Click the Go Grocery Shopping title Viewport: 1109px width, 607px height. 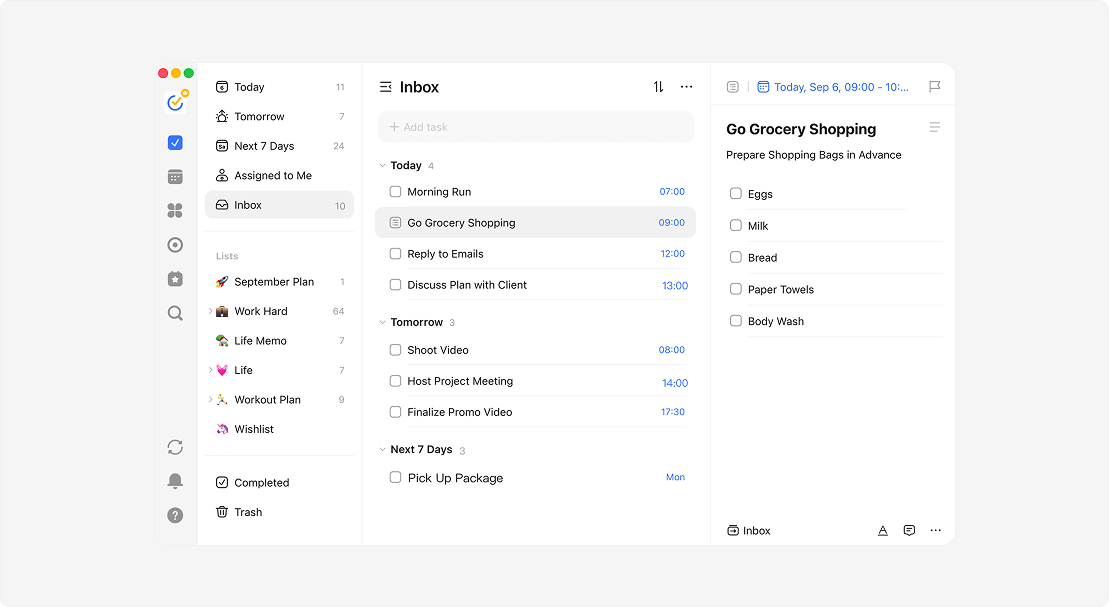(801, 129)
